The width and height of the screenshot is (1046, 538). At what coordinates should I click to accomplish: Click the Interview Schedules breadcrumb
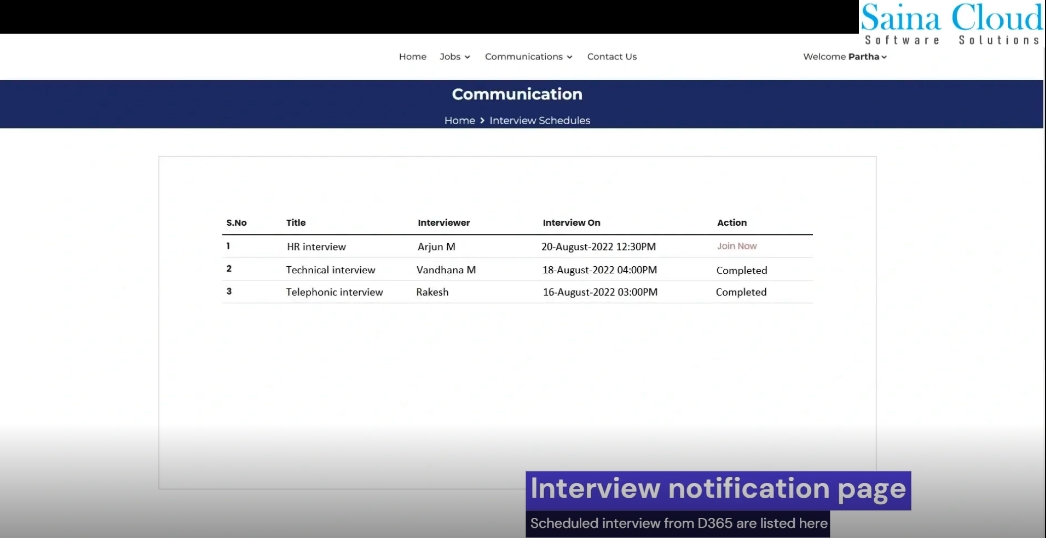[x=540, y=121]
